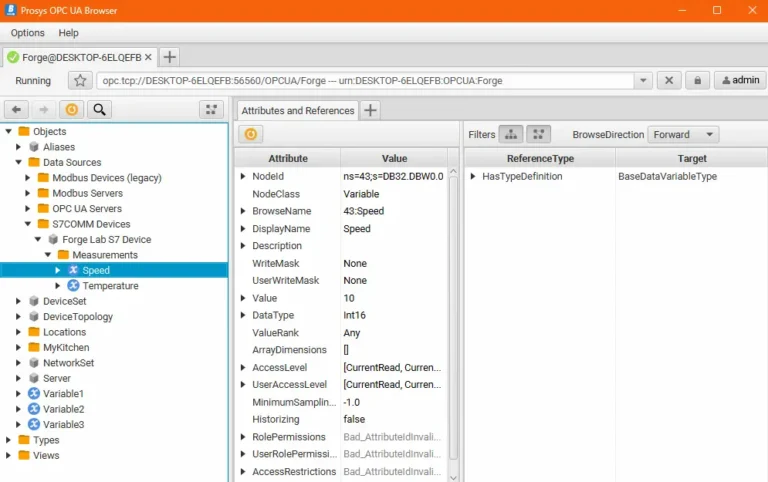Expand the DataType attribute row
Viewport: 768px width, 482px height.
point(243,315)
